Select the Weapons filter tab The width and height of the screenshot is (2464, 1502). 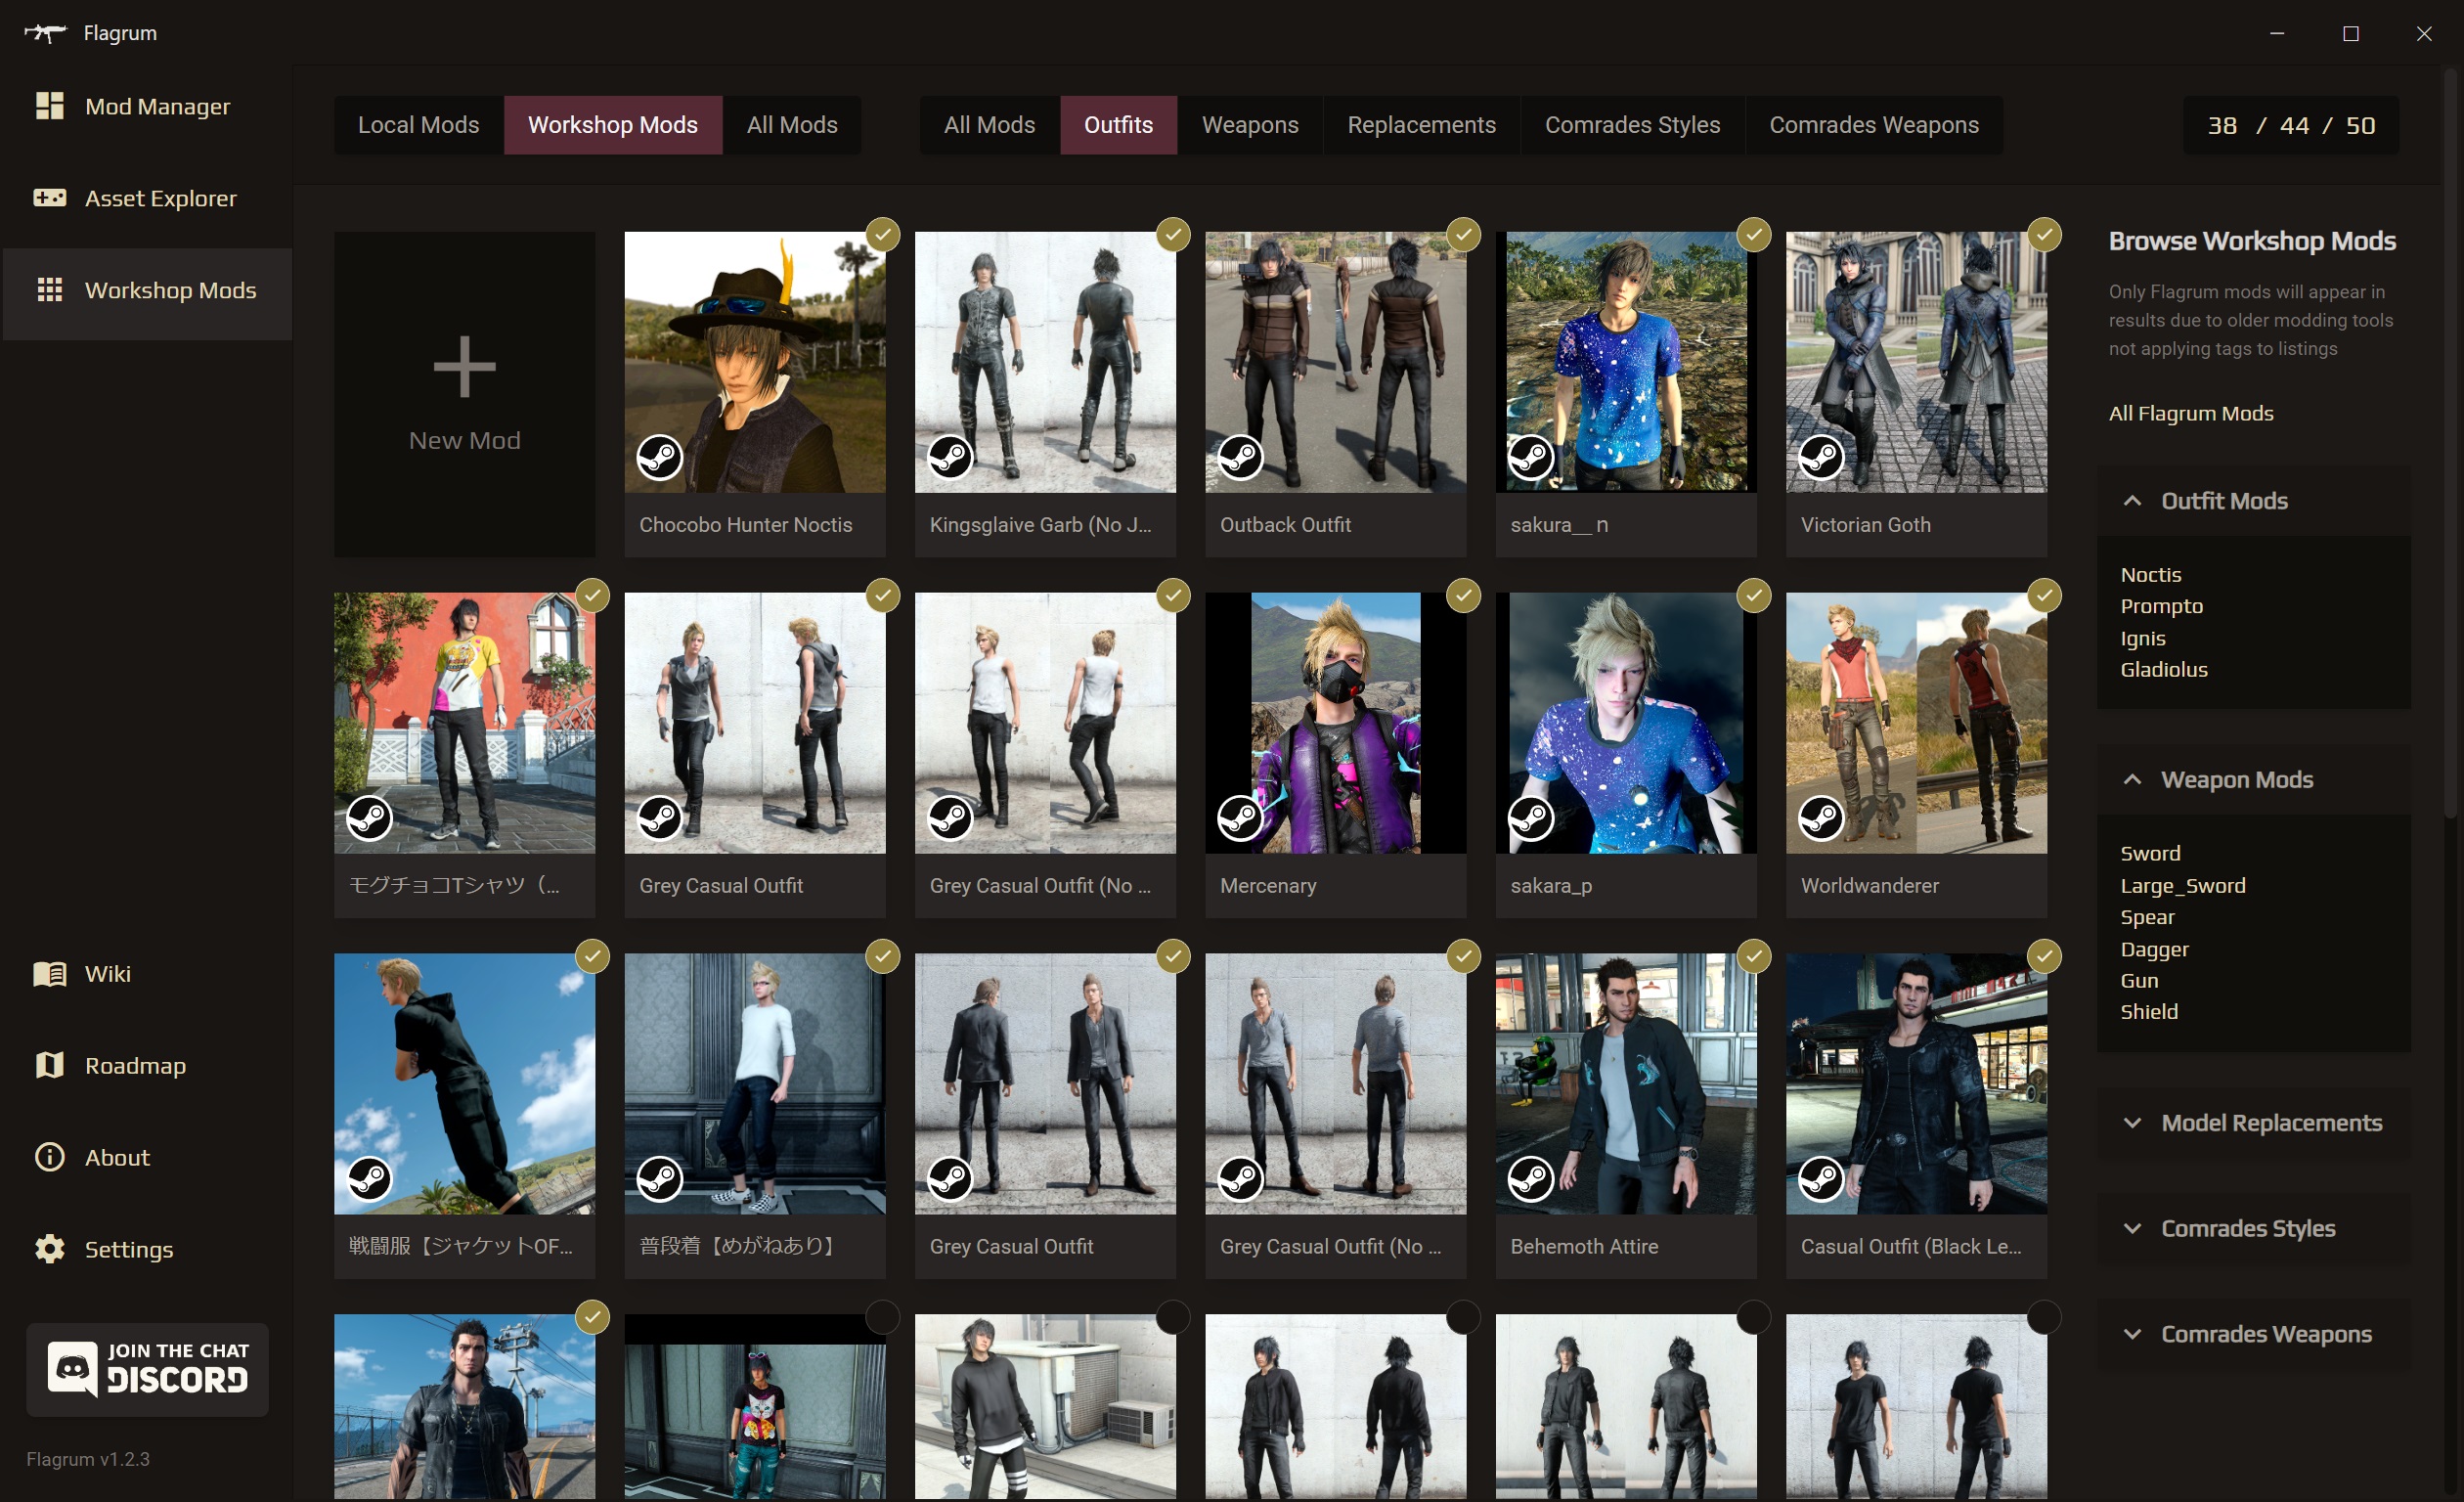click(x=1249, y=125)
